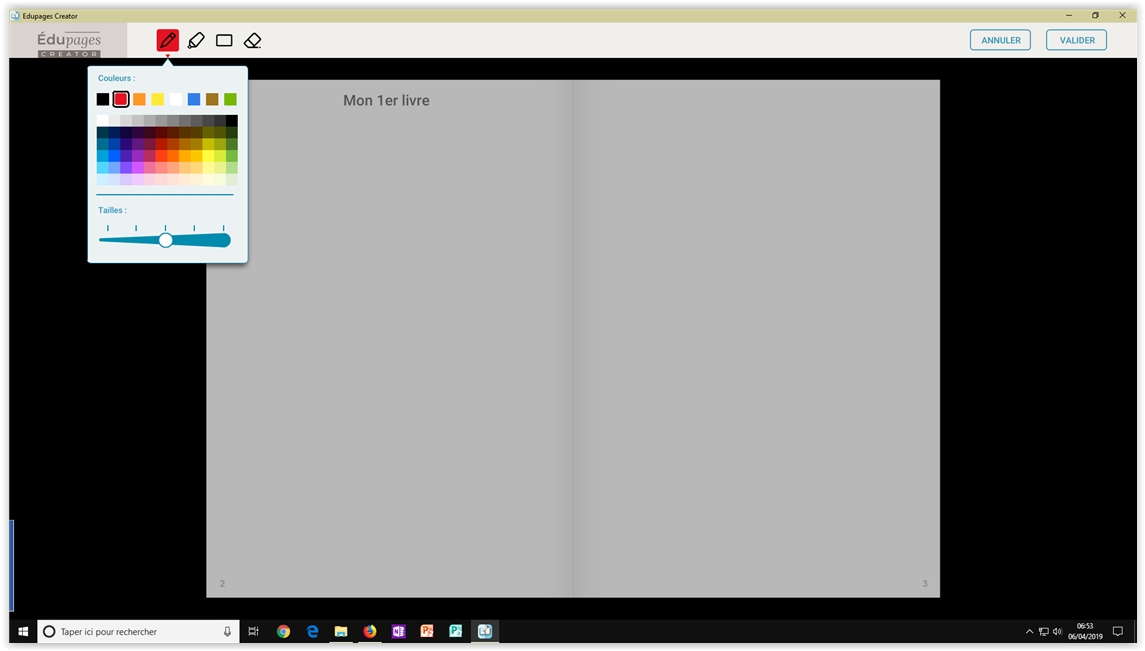This screenshot has width=1145, height=651.
Task: Open File Explorer from the taskbar
Action: click(341, 631)
